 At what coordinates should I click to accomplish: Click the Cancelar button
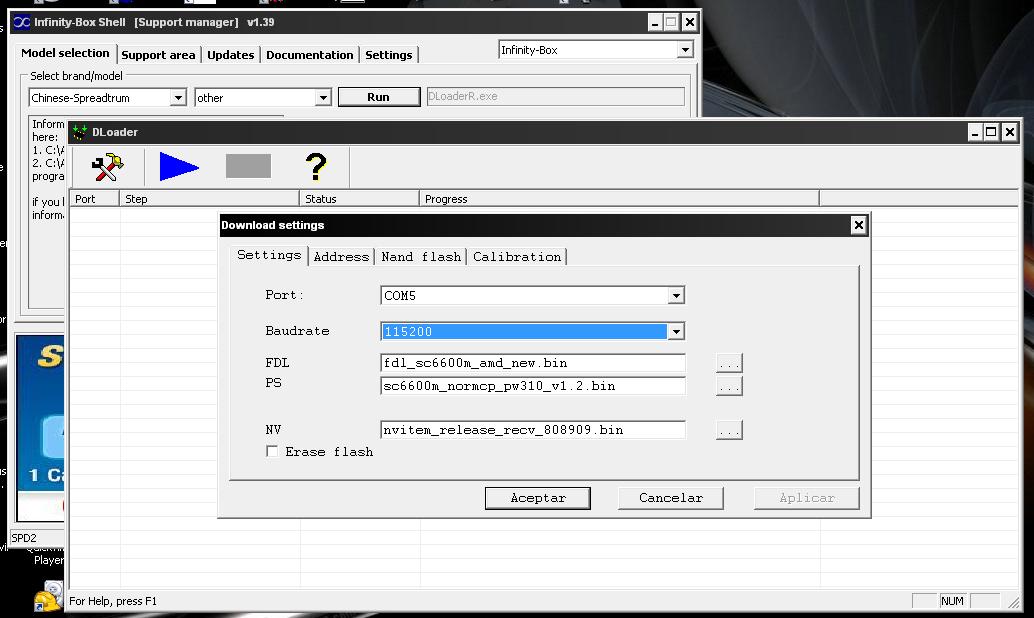coord(671,498)
